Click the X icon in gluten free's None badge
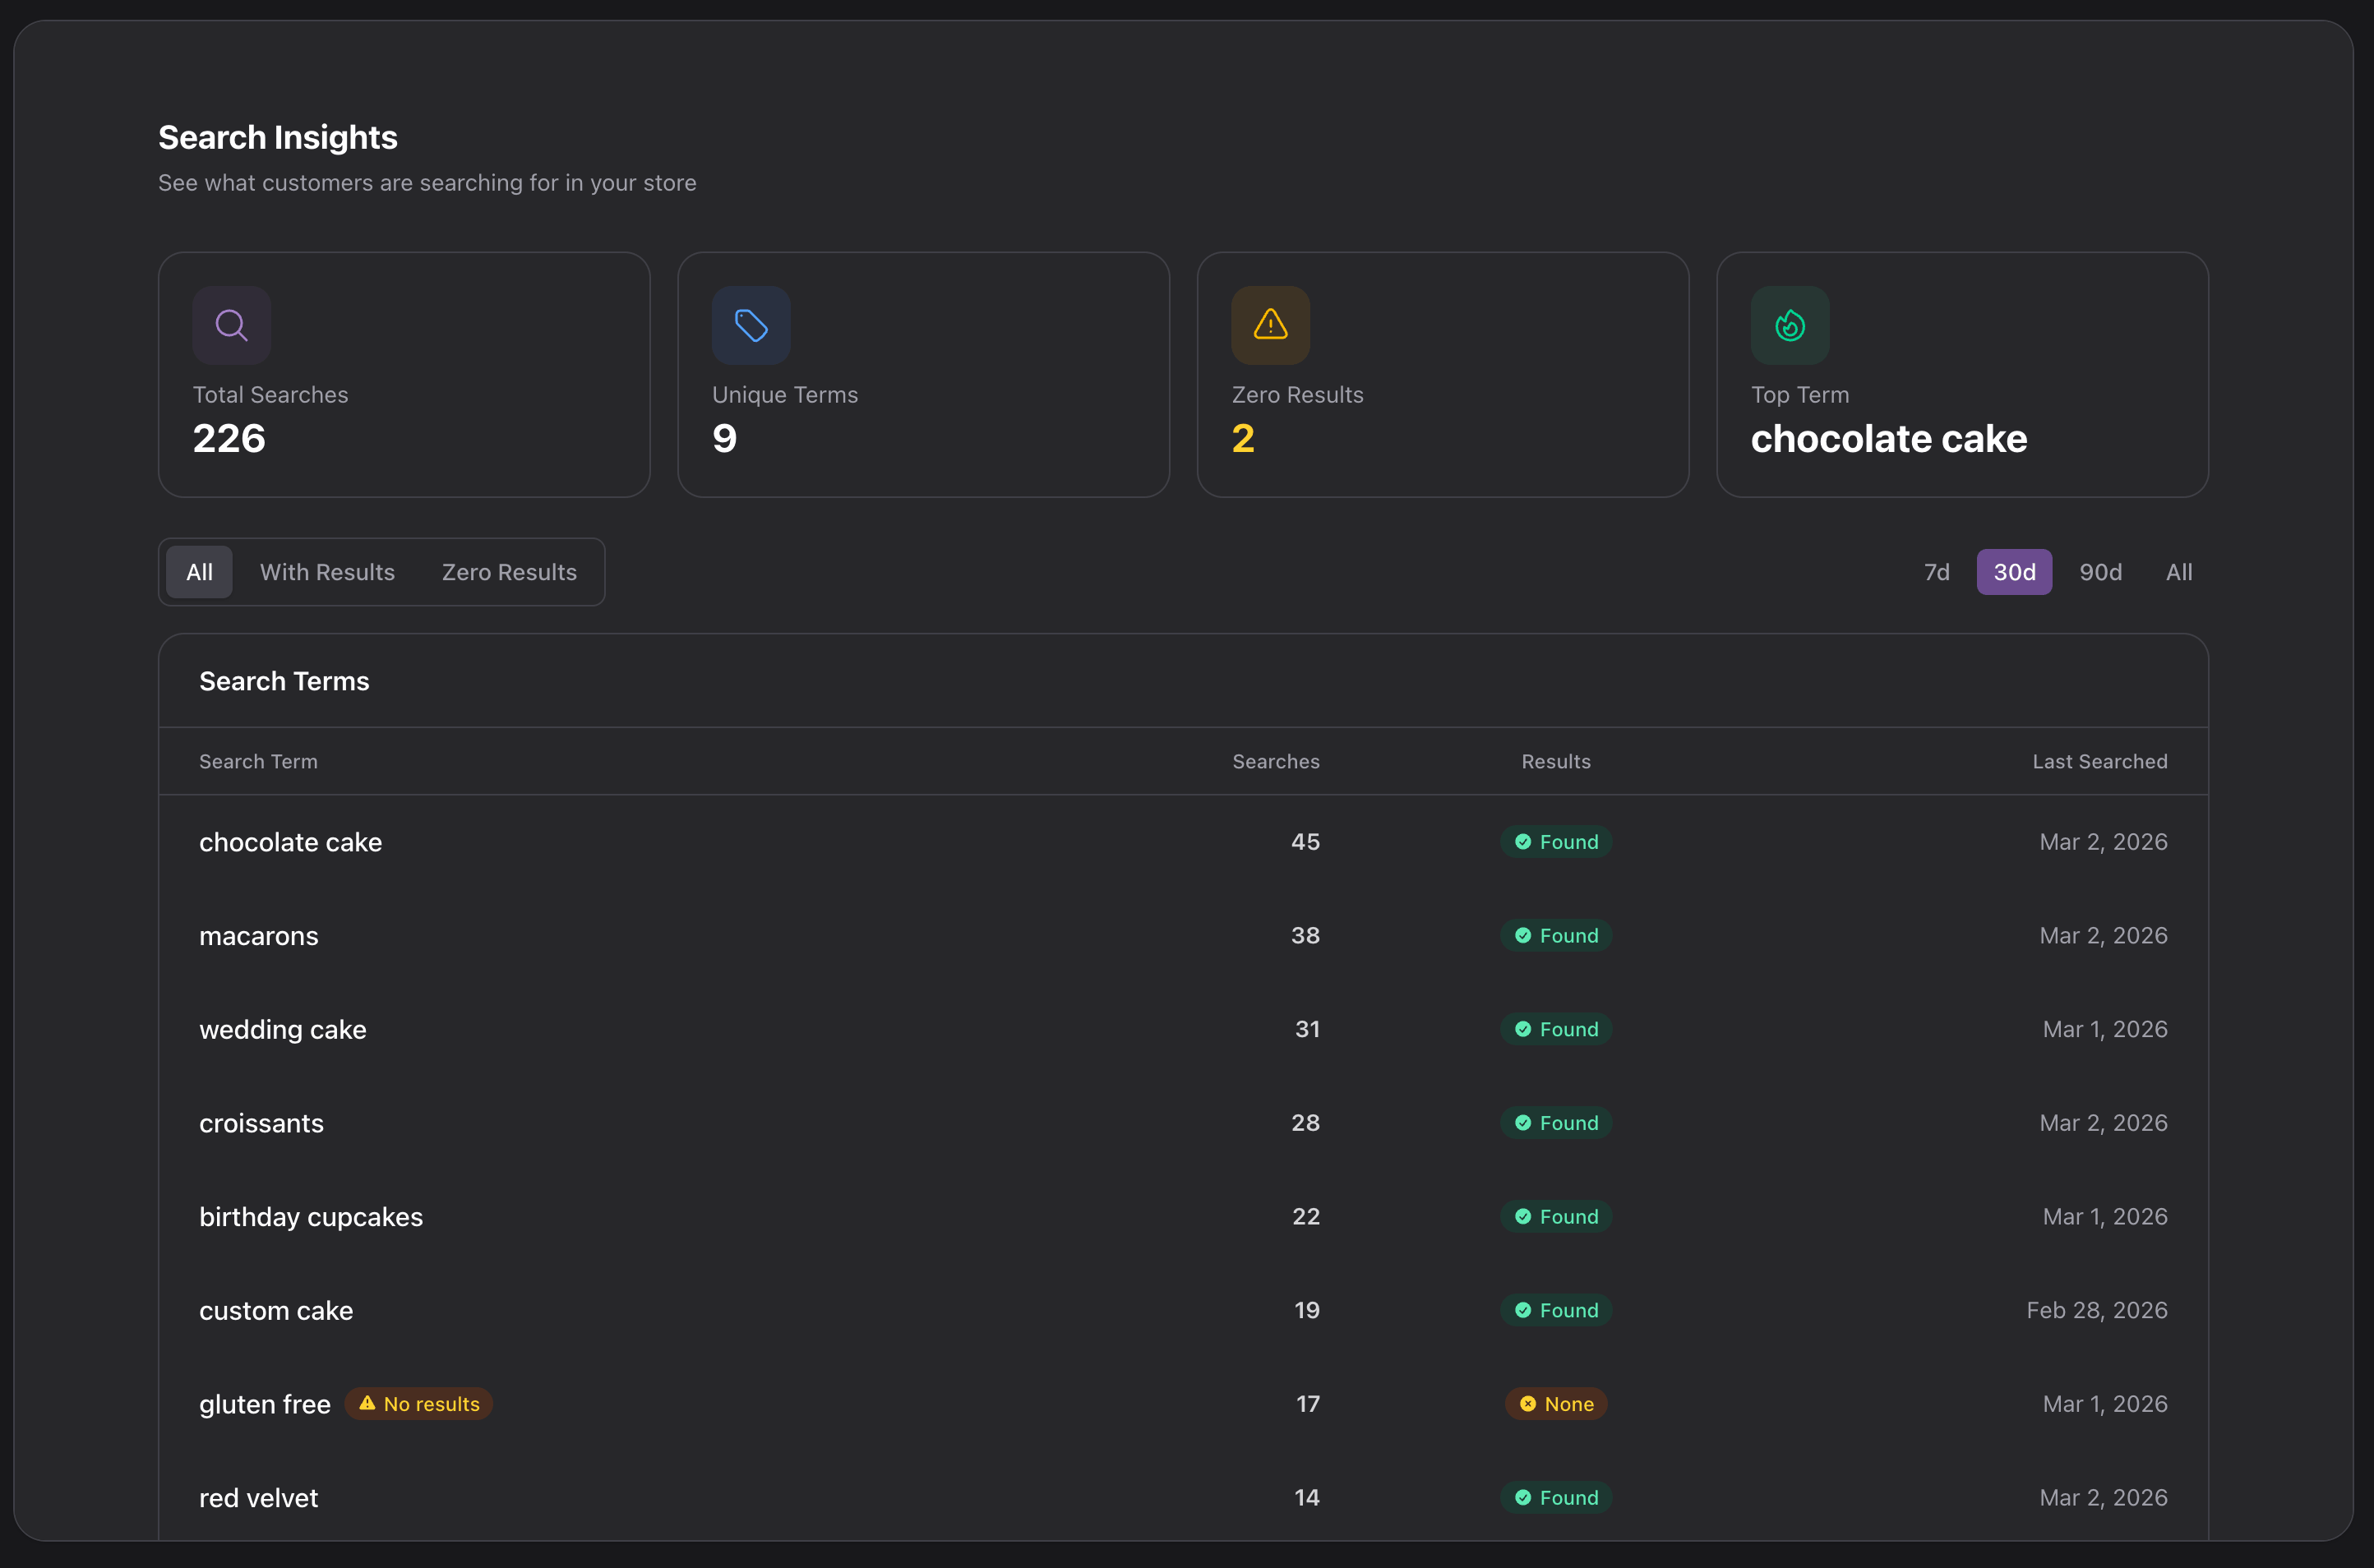This screenshot has width=2374, height=1568. [1527, 1403]
